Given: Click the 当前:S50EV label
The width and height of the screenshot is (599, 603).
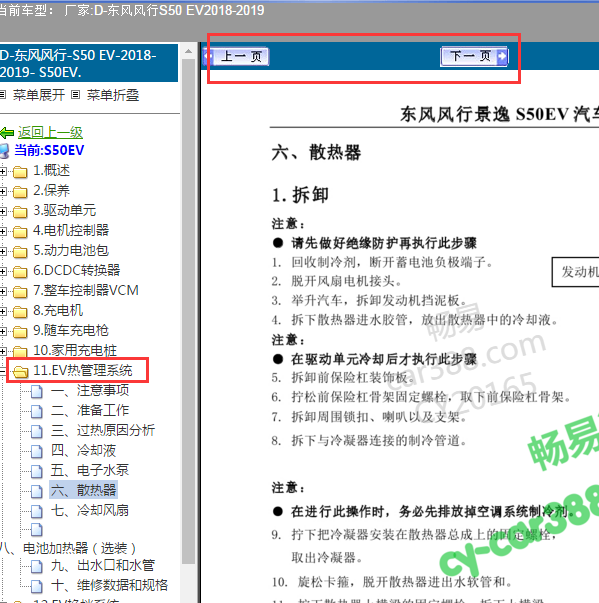Looking at the screenshot, I should (49, 150).
